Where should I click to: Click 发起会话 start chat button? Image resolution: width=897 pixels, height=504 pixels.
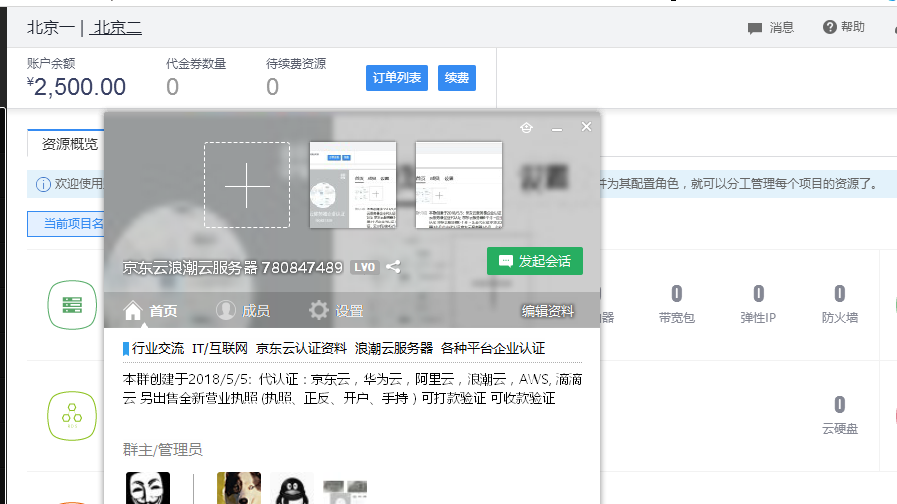535,261
